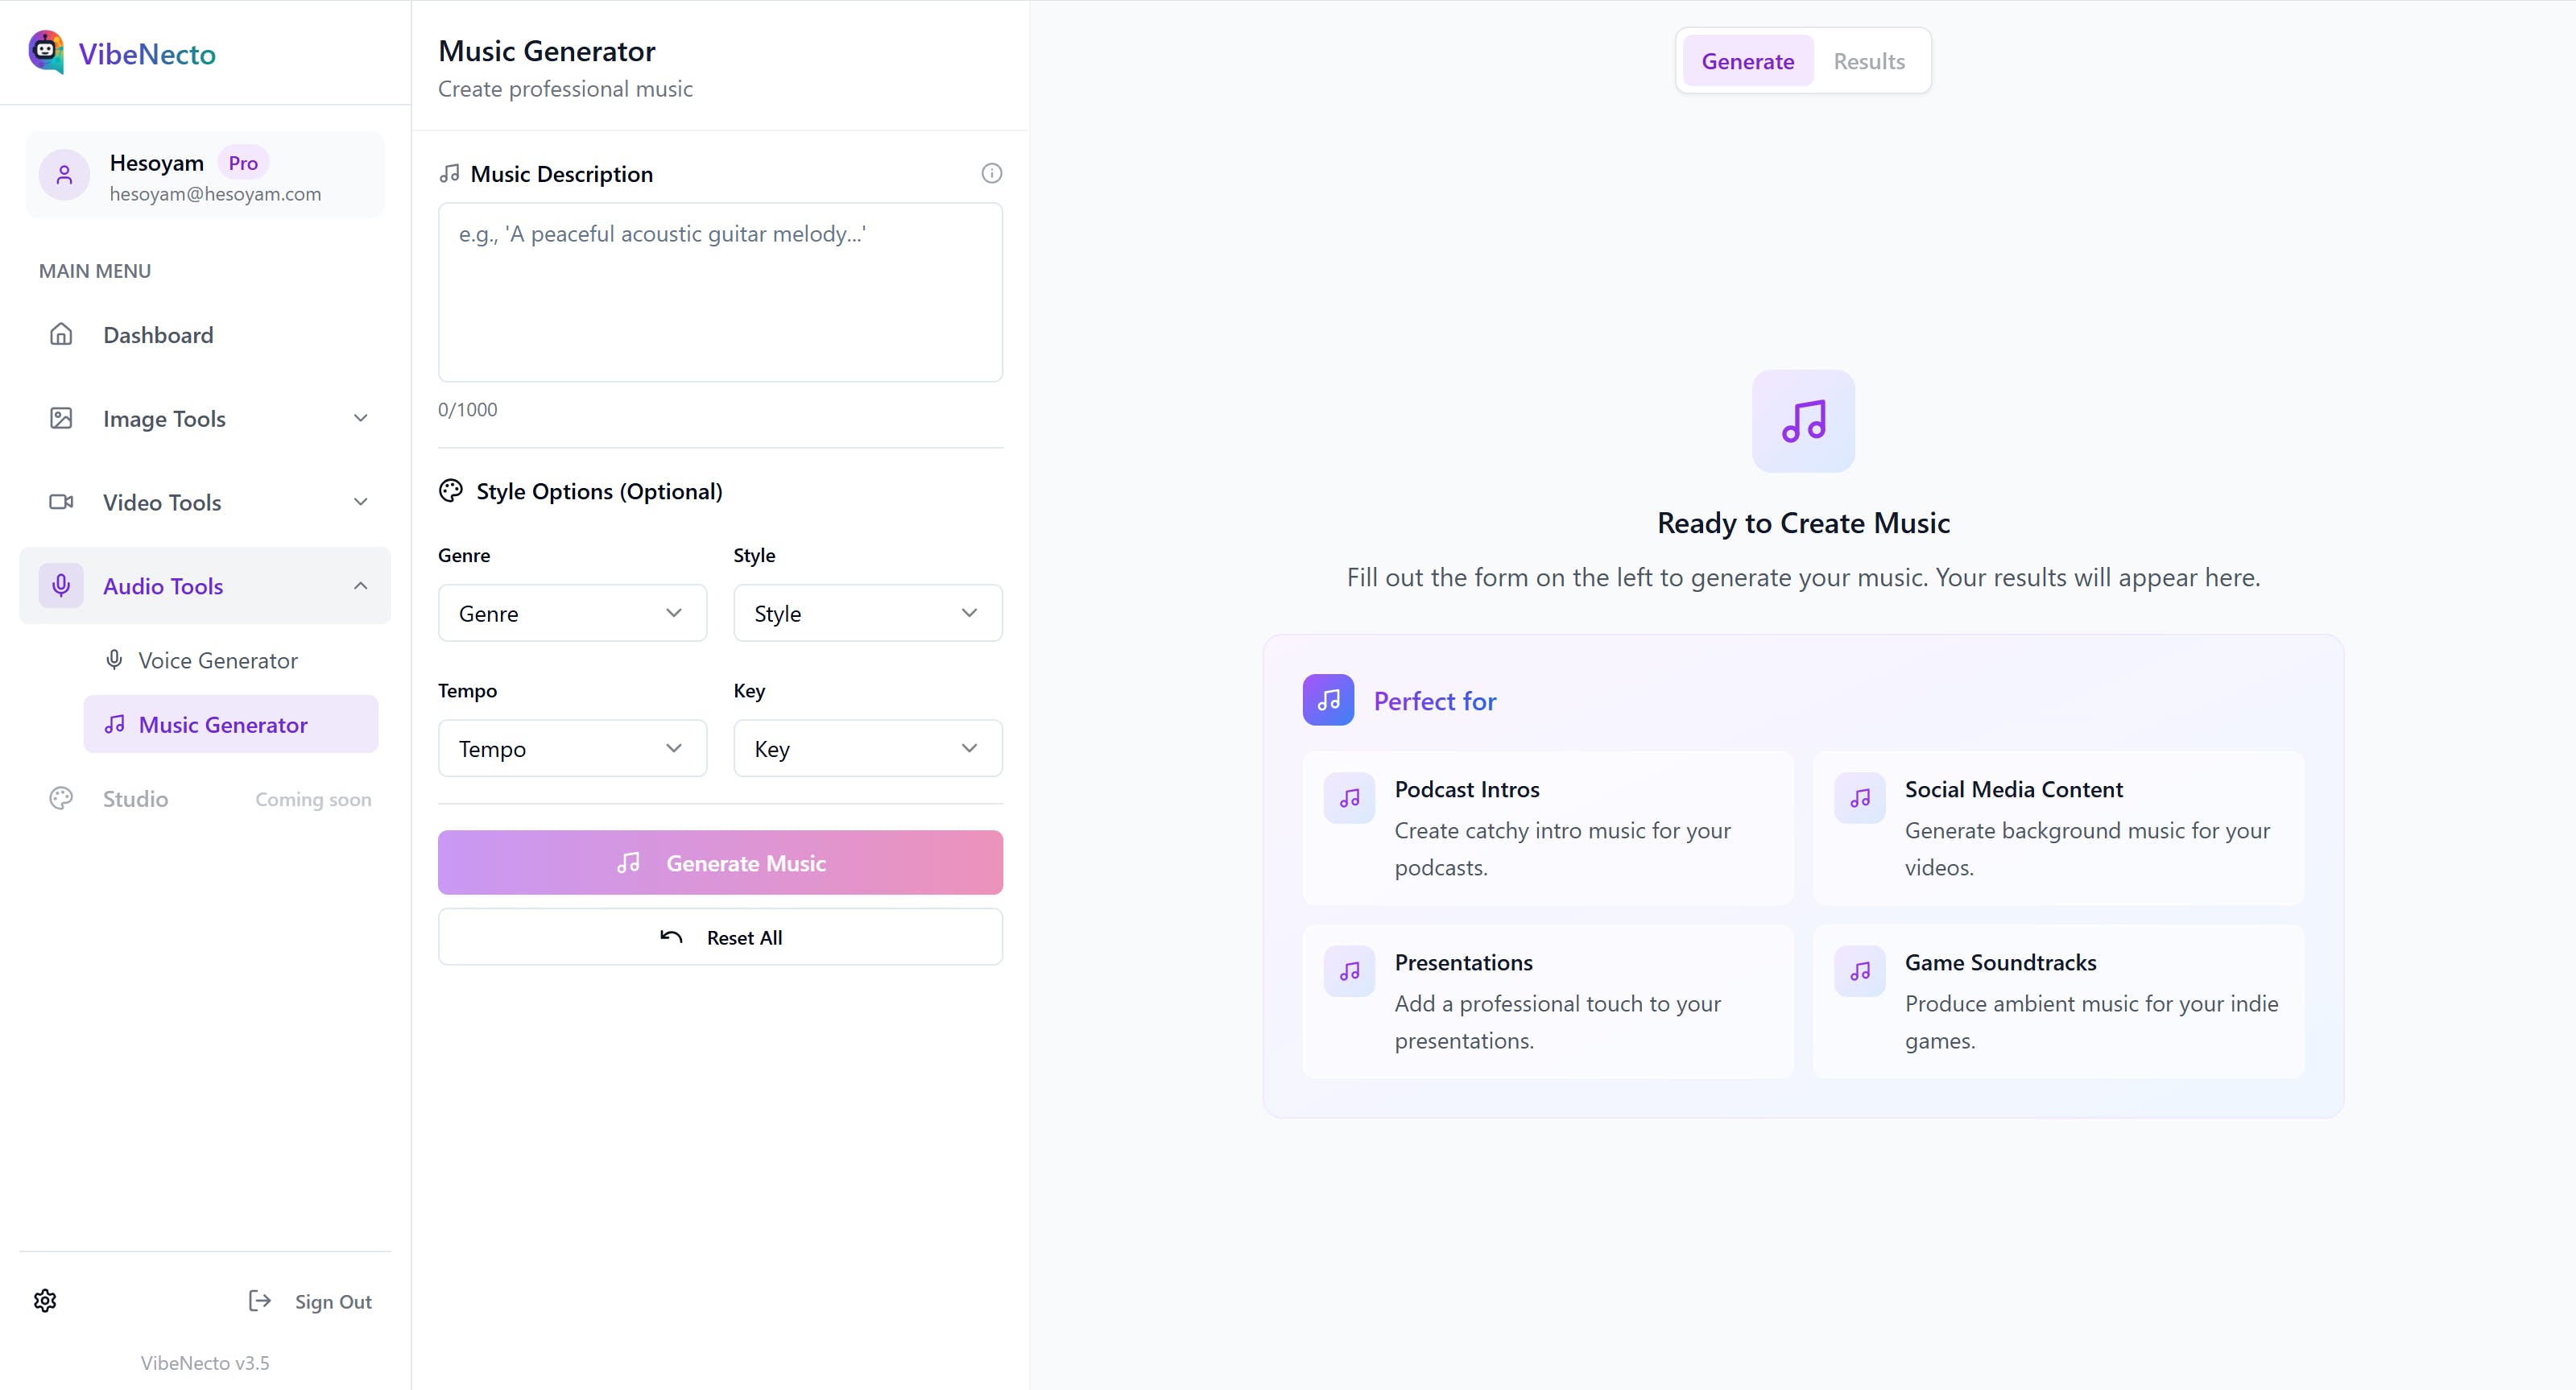
Task: Click the note icon inside Generate Music button
Action: (628, 863)
